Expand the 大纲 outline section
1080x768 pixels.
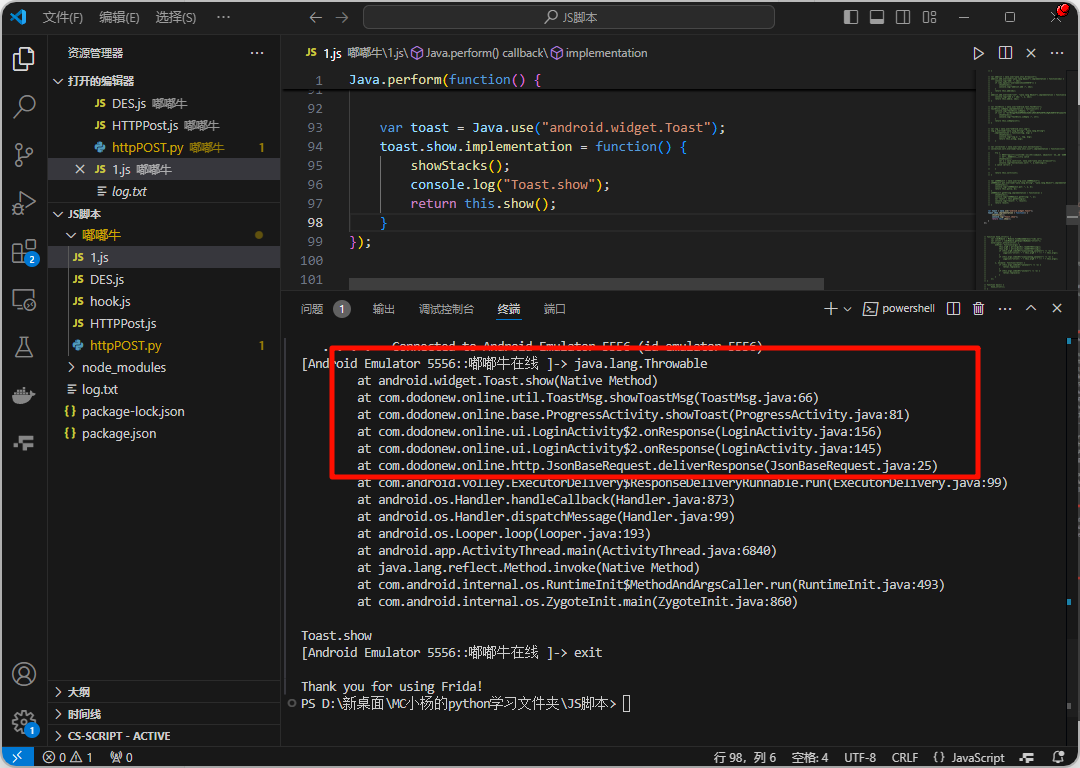(x=78, y=692)
